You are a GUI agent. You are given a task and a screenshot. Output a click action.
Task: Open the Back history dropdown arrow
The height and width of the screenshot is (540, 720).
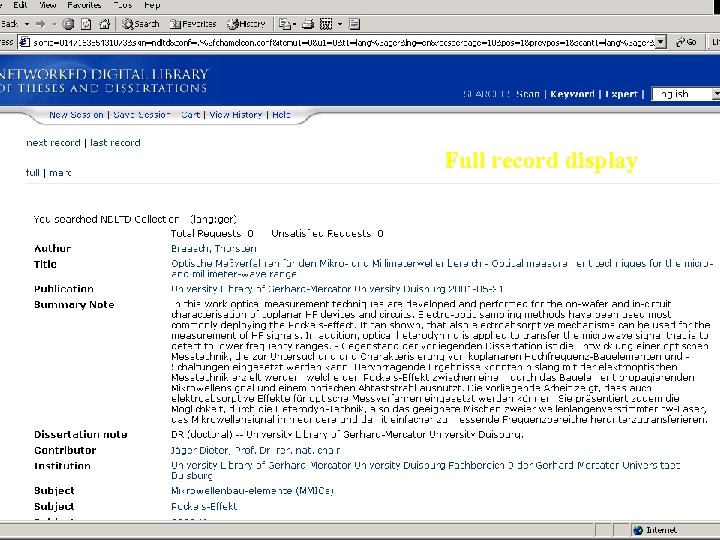tap(27, 24)
